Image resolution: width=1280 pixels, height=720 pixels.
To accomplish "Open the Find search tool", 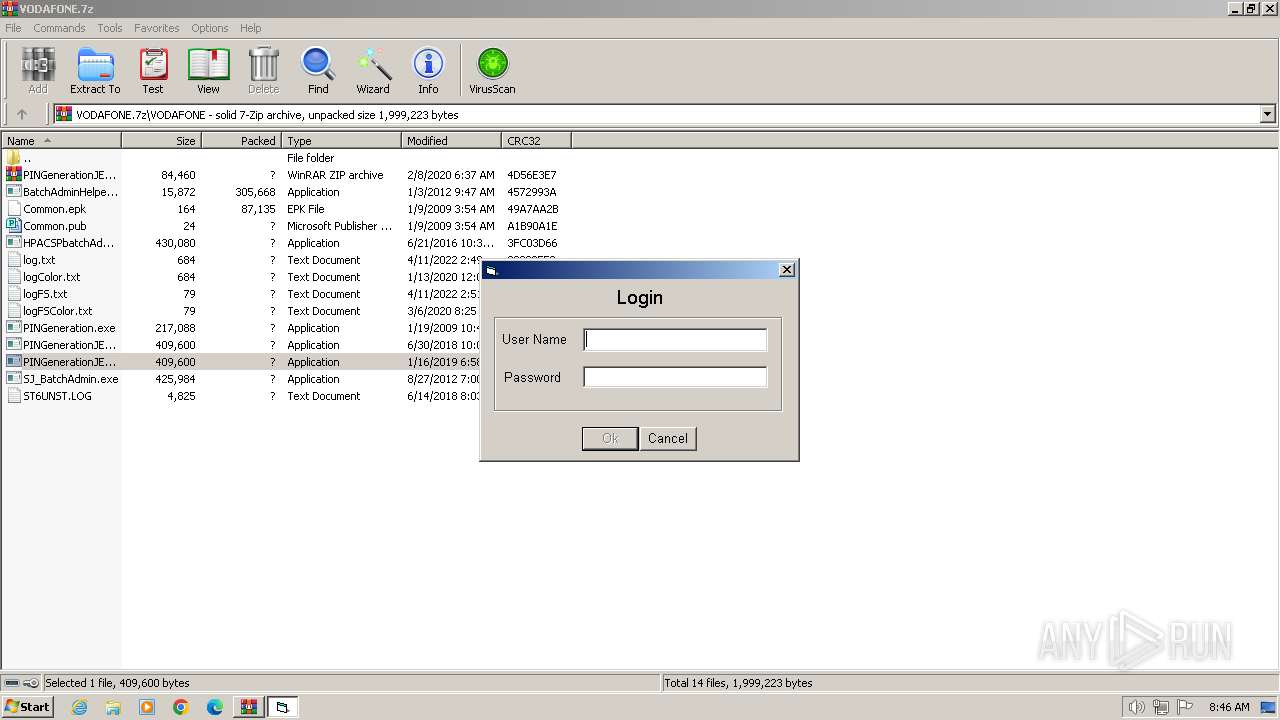I will [318, 71].
